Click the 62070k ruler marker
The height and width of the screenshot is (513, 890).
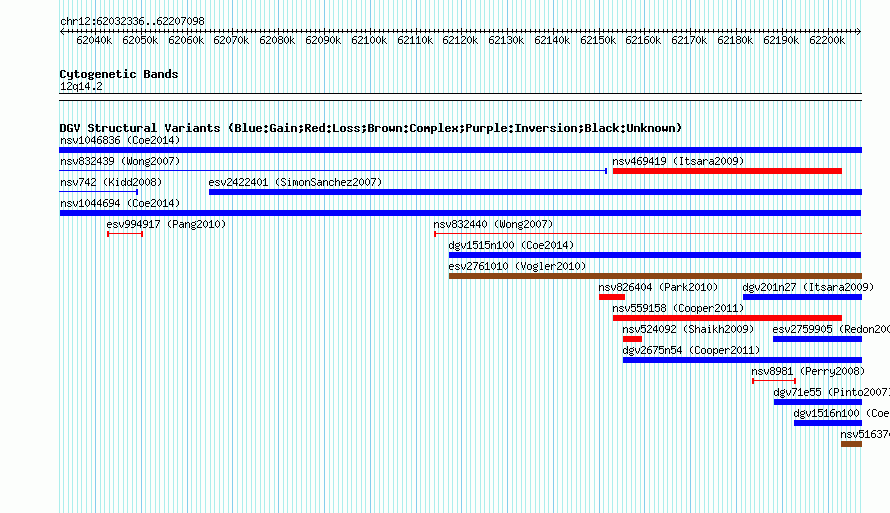231,40
